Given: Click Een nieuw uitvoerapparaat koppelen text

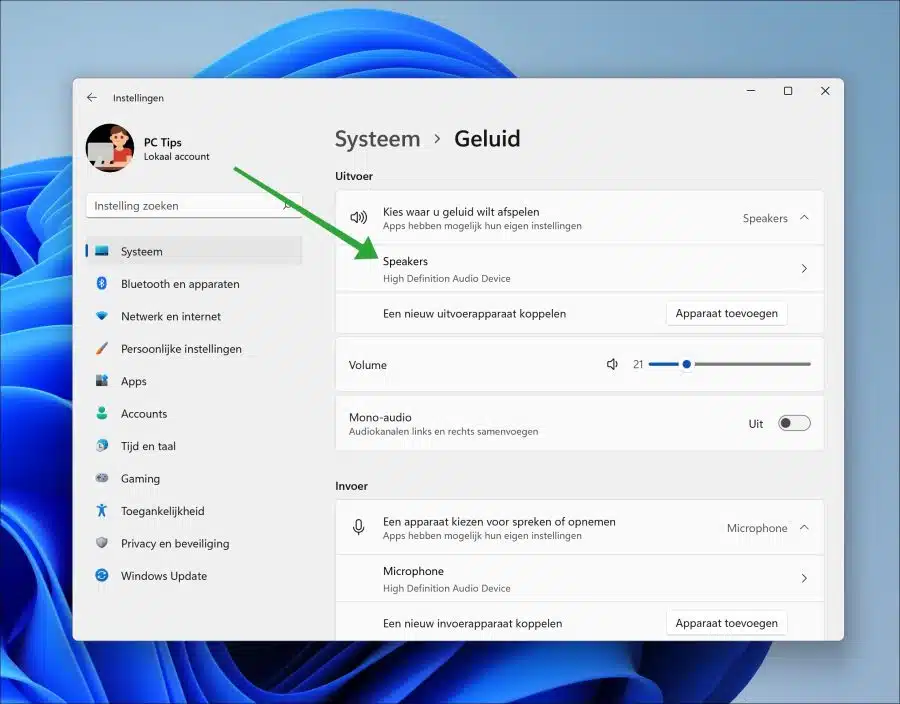Looking at the screenshot, I should click(x=474, y=314).
